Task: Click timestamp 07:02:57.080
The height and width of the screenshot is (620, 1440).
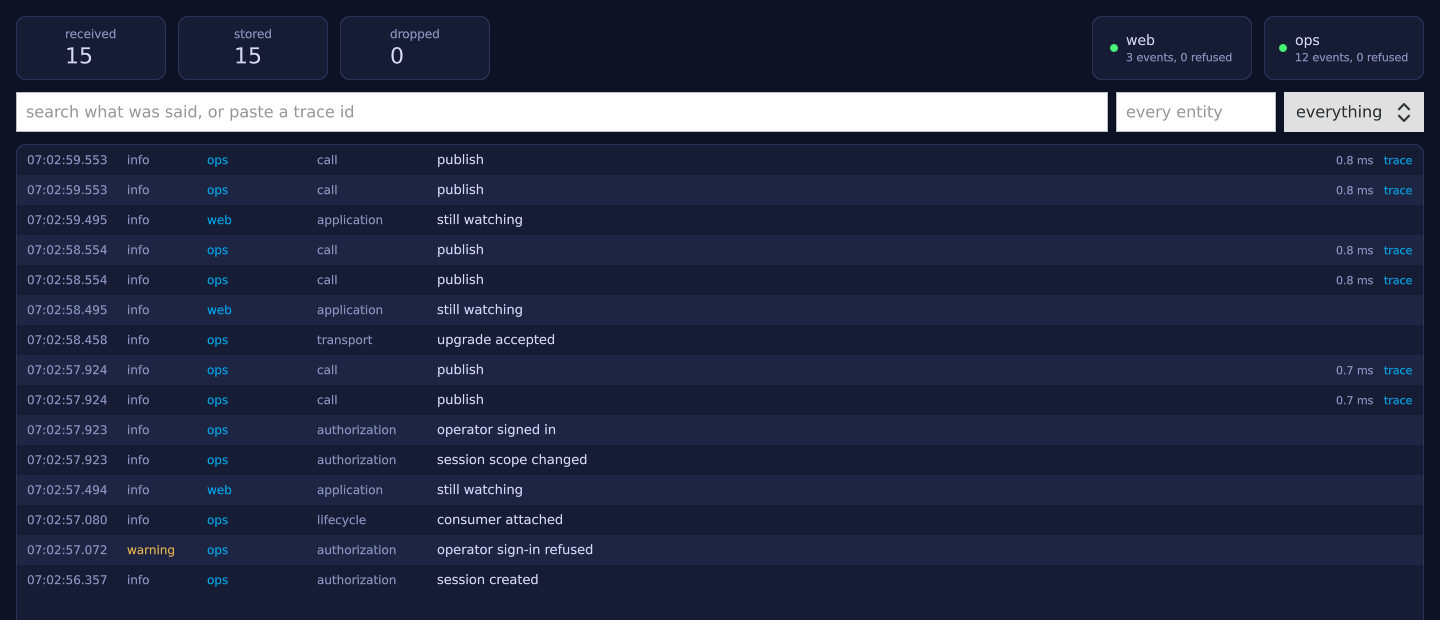Action: 67,520
